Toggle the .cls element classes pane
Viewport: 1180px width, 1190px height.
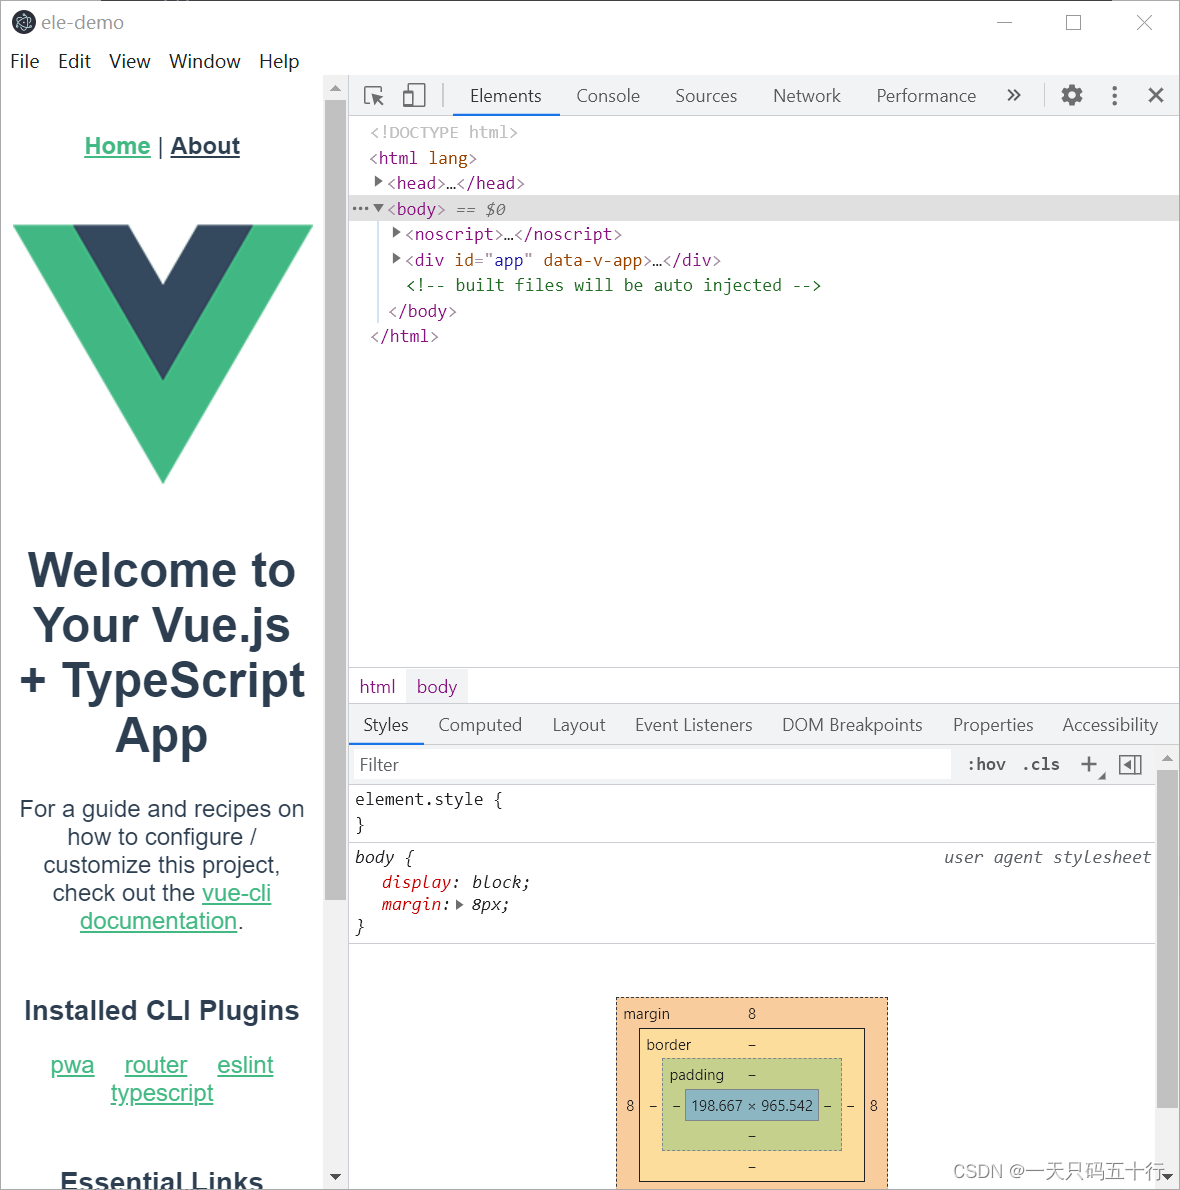[x=1040, y=764]
